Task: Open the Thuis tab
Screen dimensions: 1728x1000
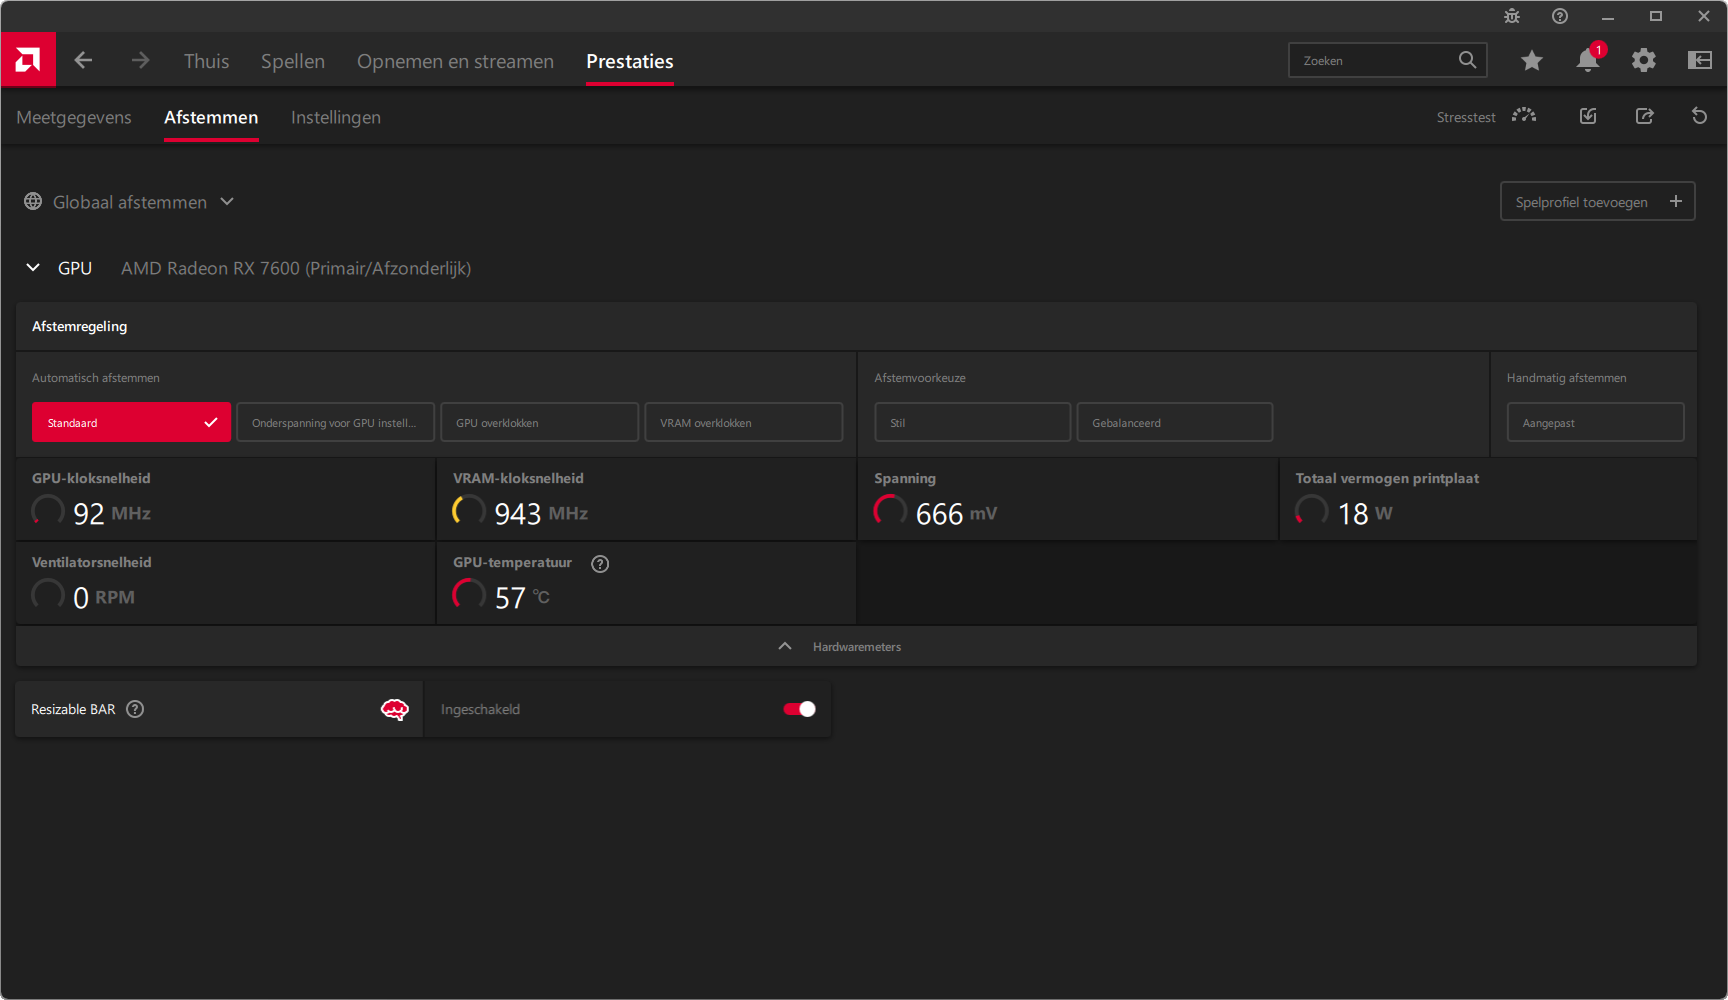Action: pos(206,61)
